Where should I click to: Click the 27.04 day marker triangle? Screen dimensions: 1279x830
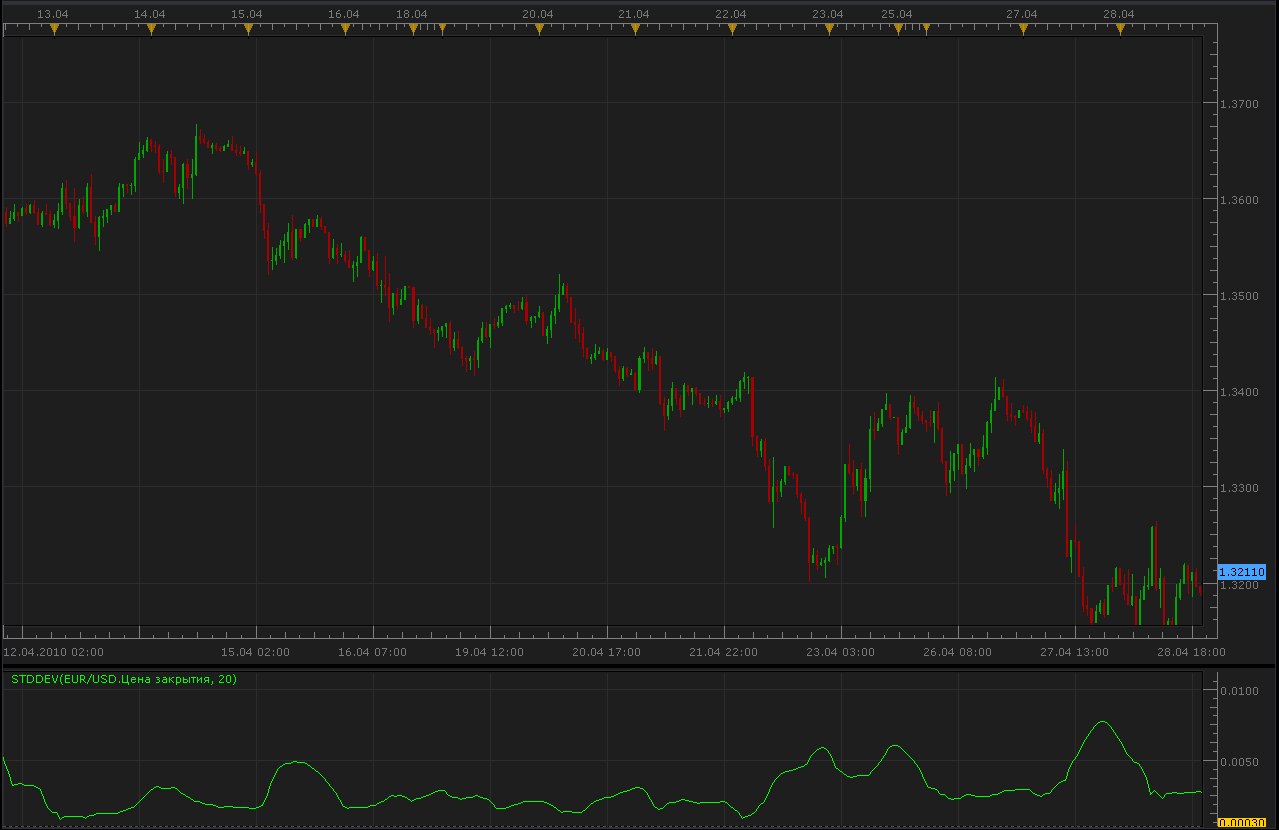[x=1023, y=29]
